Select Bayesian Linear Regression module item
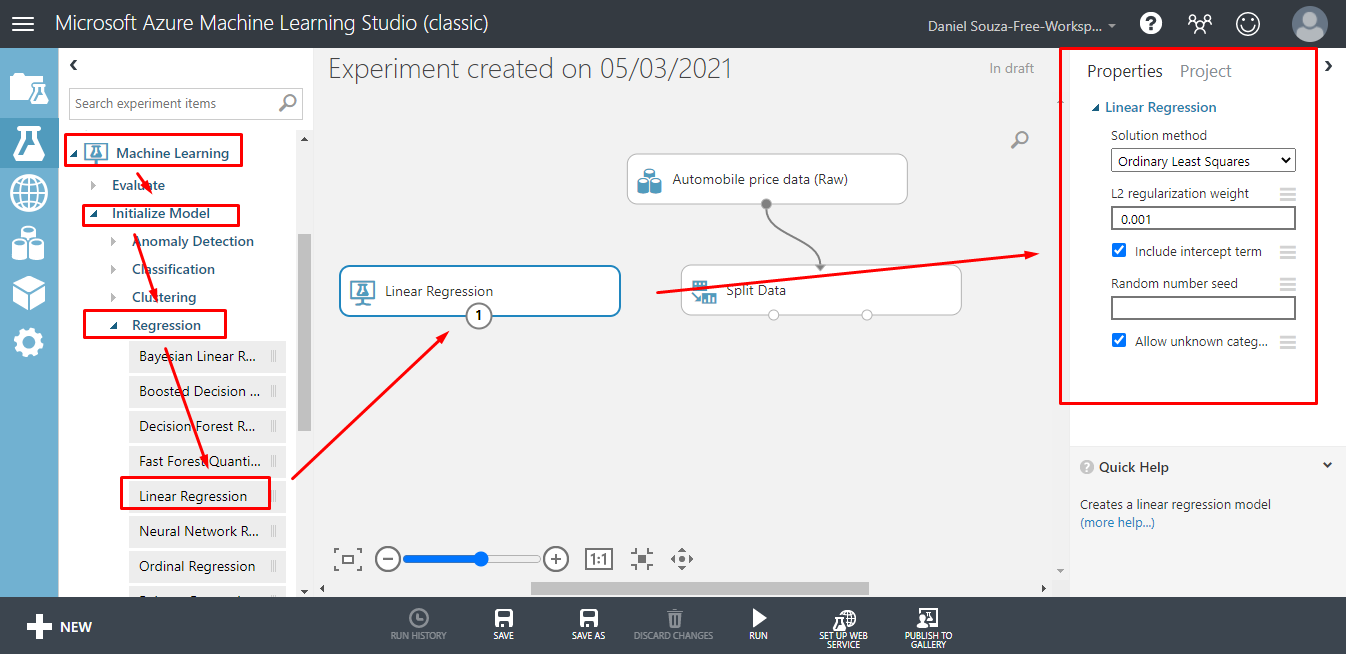Screen dimensions: 1346x654 [207, 356]
